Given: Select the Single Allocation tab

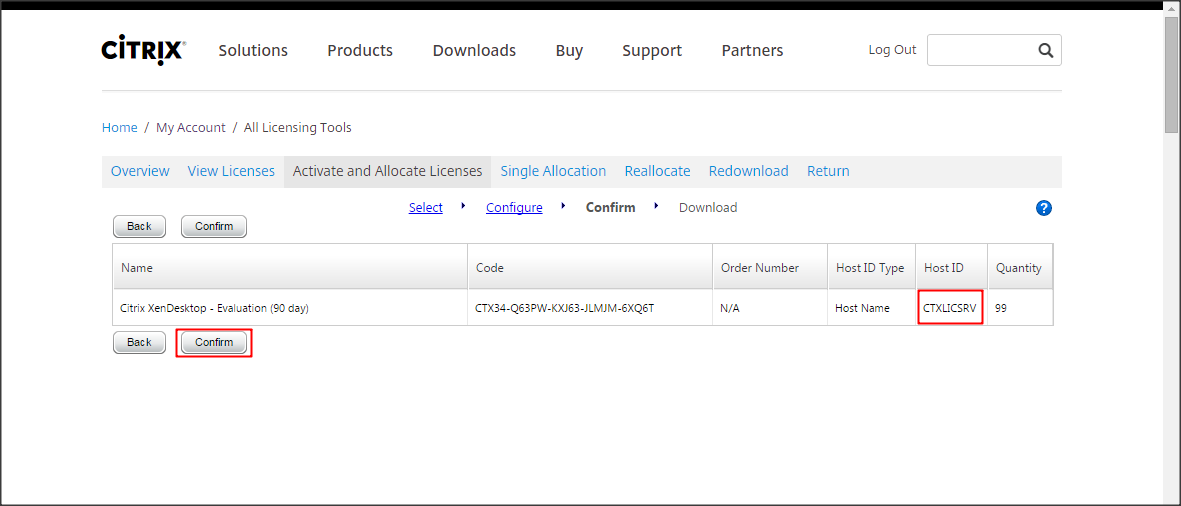Looking at the screenshot, I should pos(553,171).
